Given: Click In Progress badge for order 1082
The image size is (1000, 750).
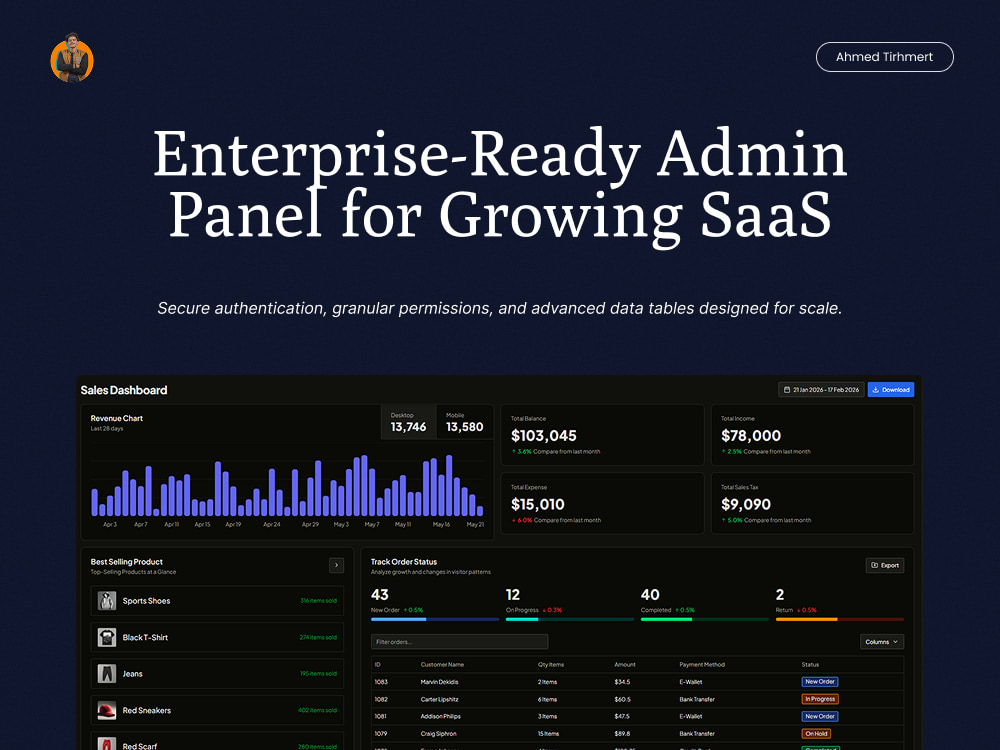Looking at the screenshot, I should (x=820, y=699).
